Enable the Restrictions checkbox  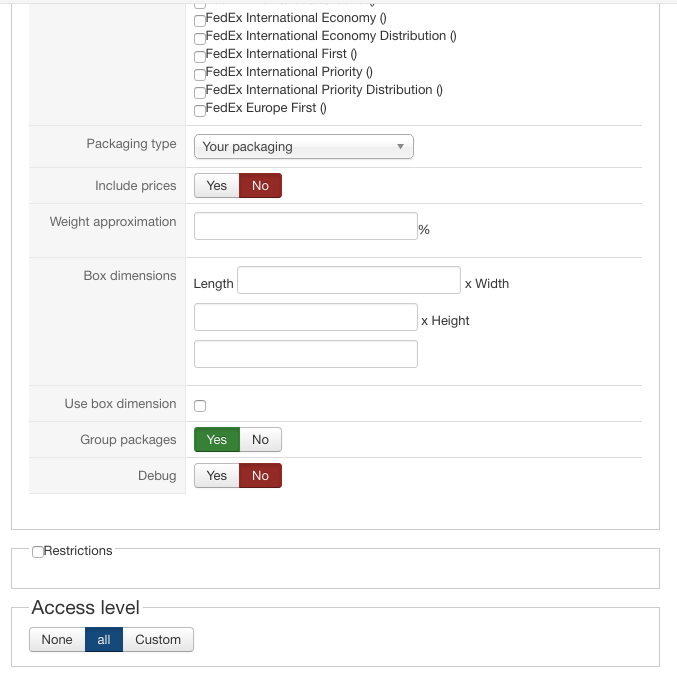tap(37, 552)
